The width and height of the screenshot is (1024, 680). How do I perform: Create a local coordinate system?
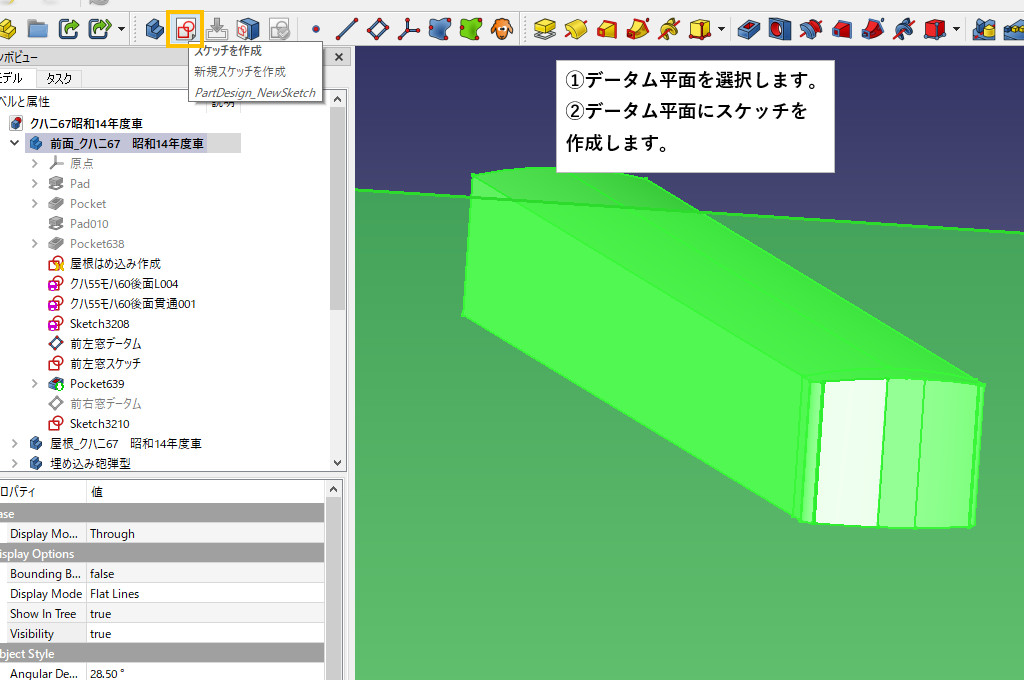click(409, 29)
